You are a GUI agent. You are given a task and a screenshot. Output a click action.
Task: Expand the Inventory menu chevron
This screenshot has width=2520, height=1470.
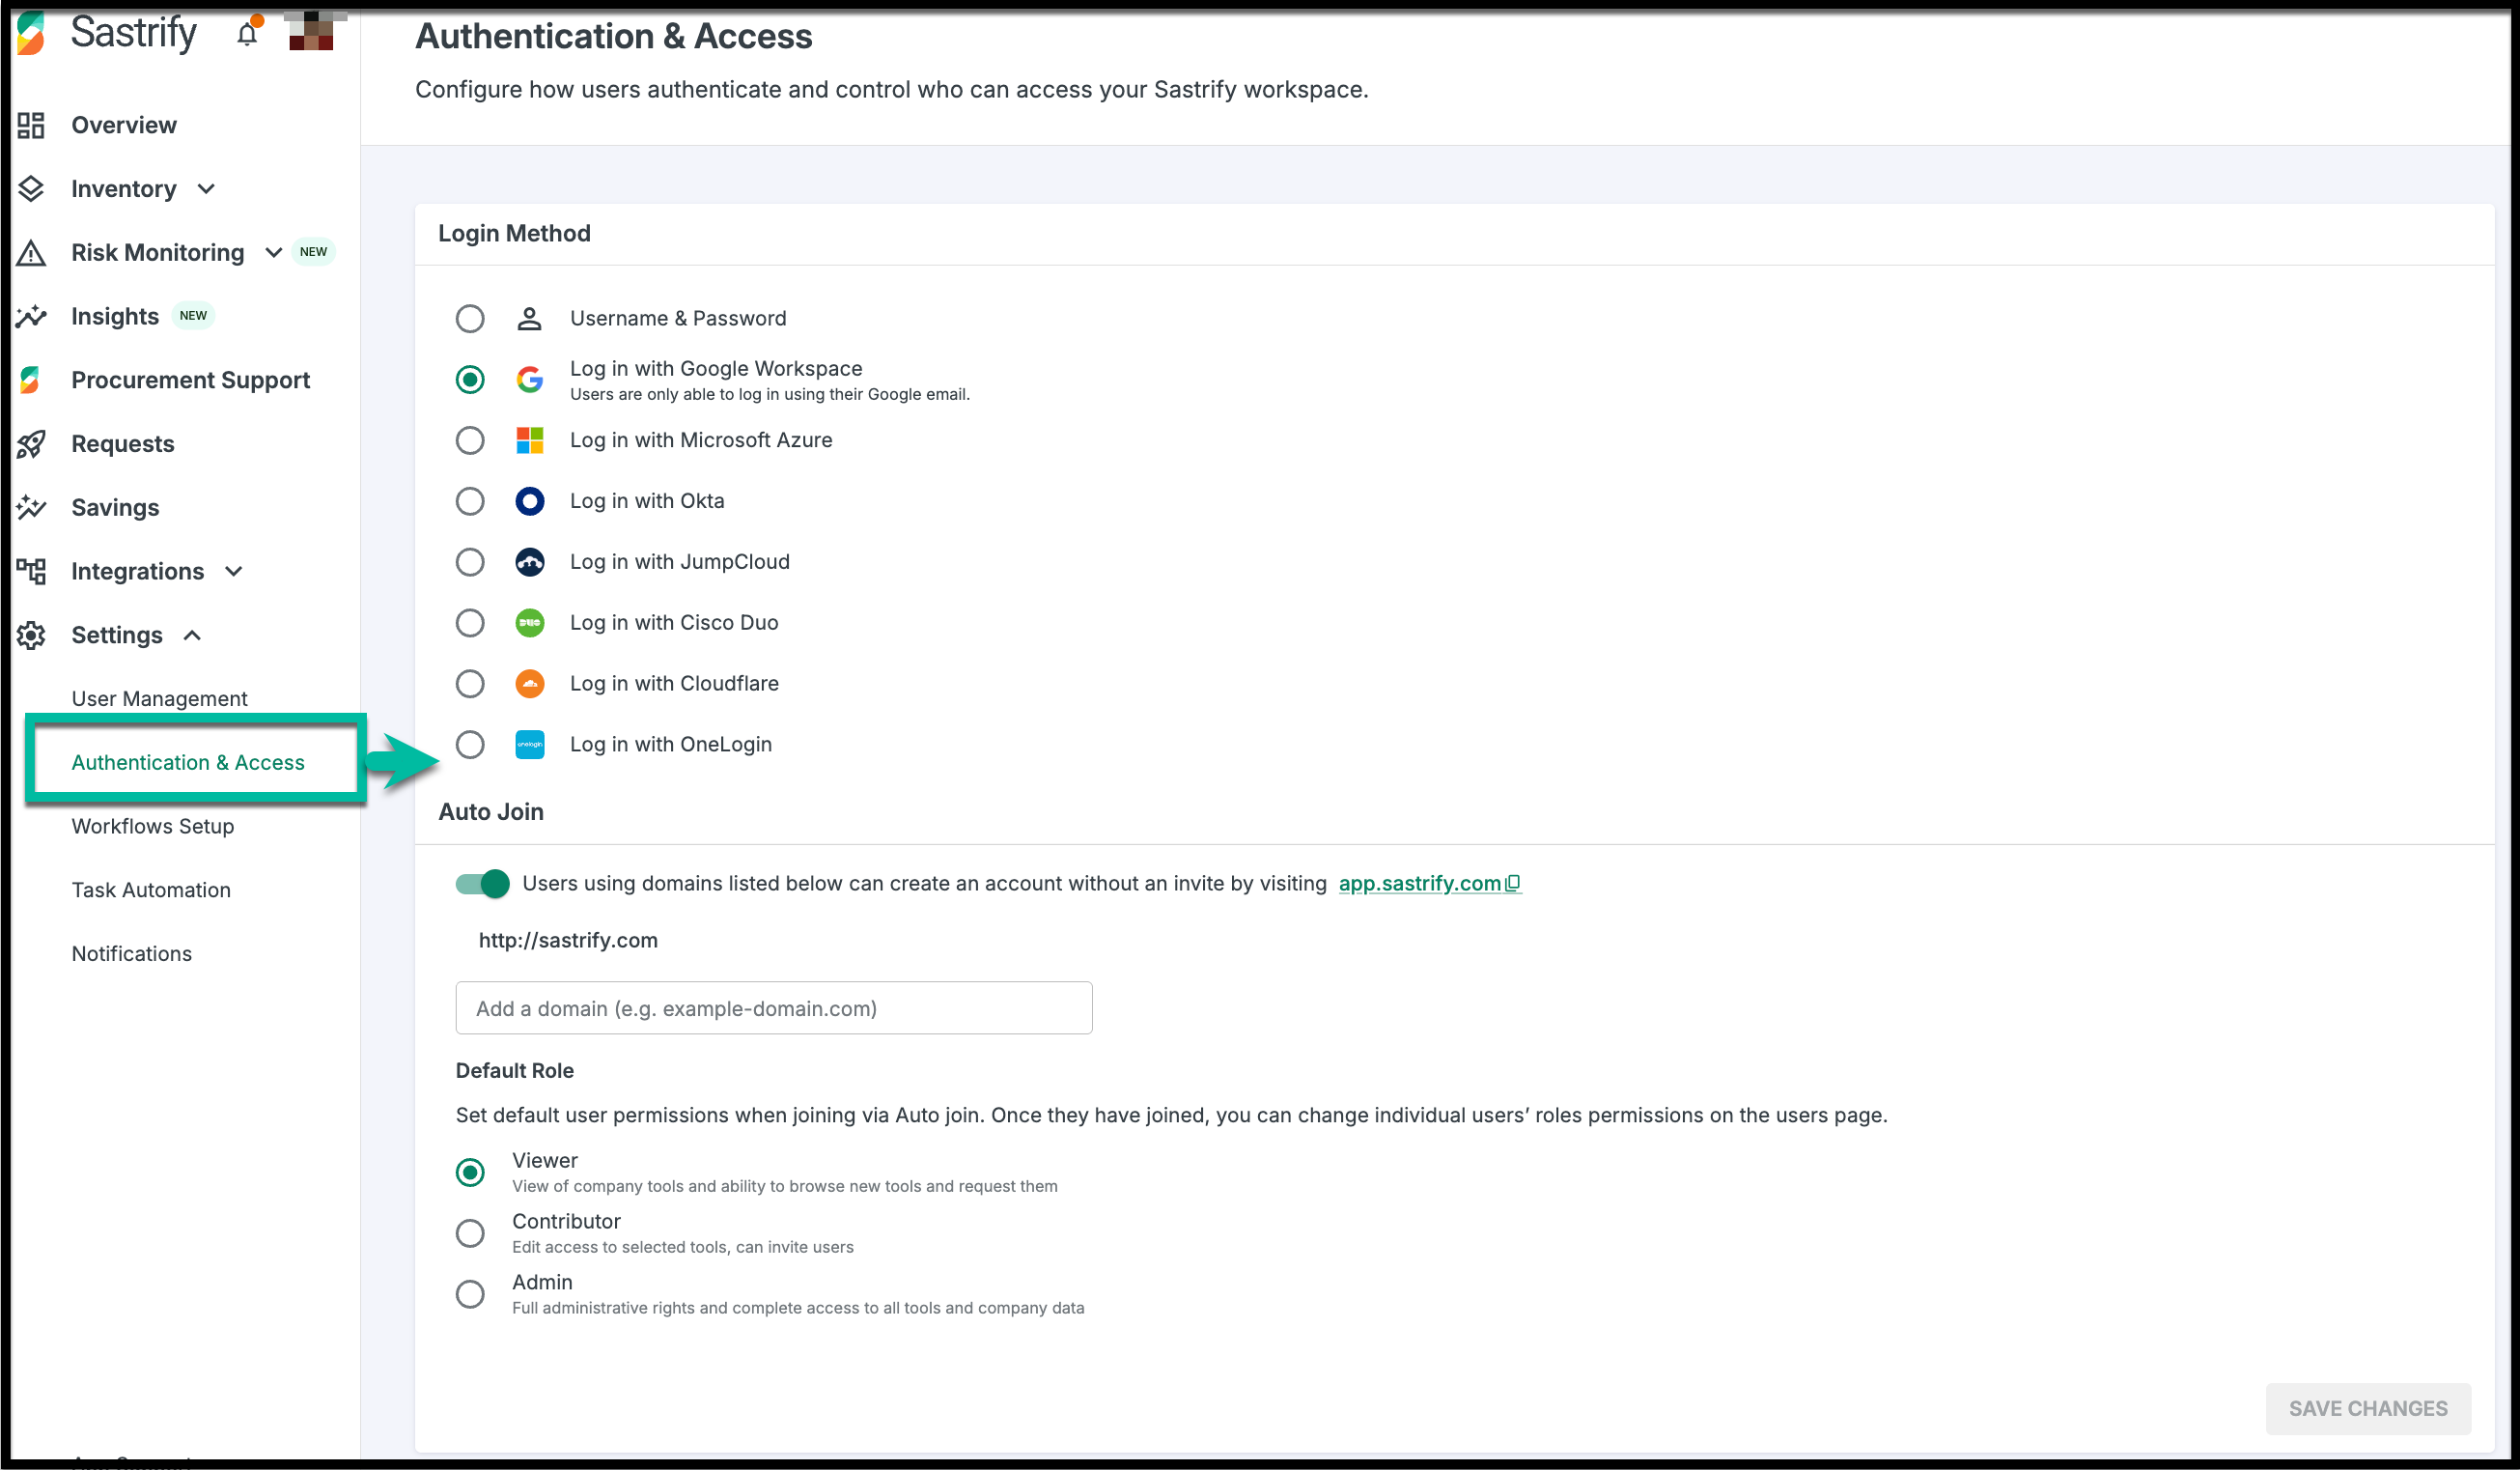click(x=207, y=189)
